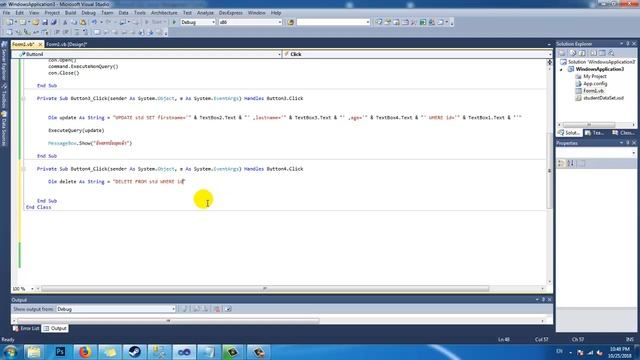Screen dimensions: 640x360
Task: Click View Class Diagram icon in Solution Explorer
Action: click(611, 53)
